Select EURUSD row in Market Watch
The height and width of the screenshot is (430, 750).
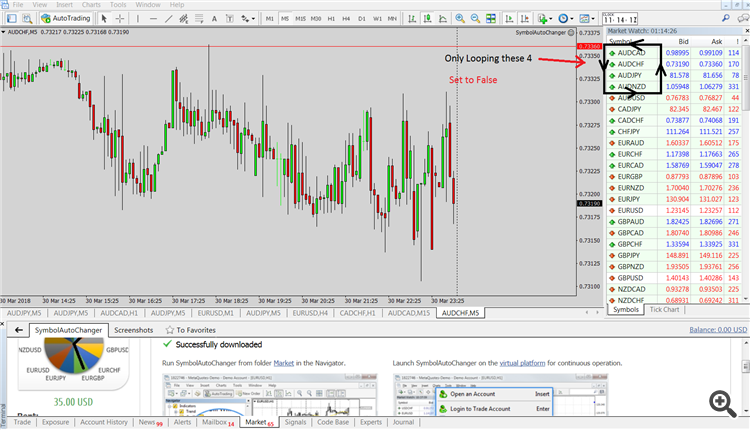[x=673, y=210]
